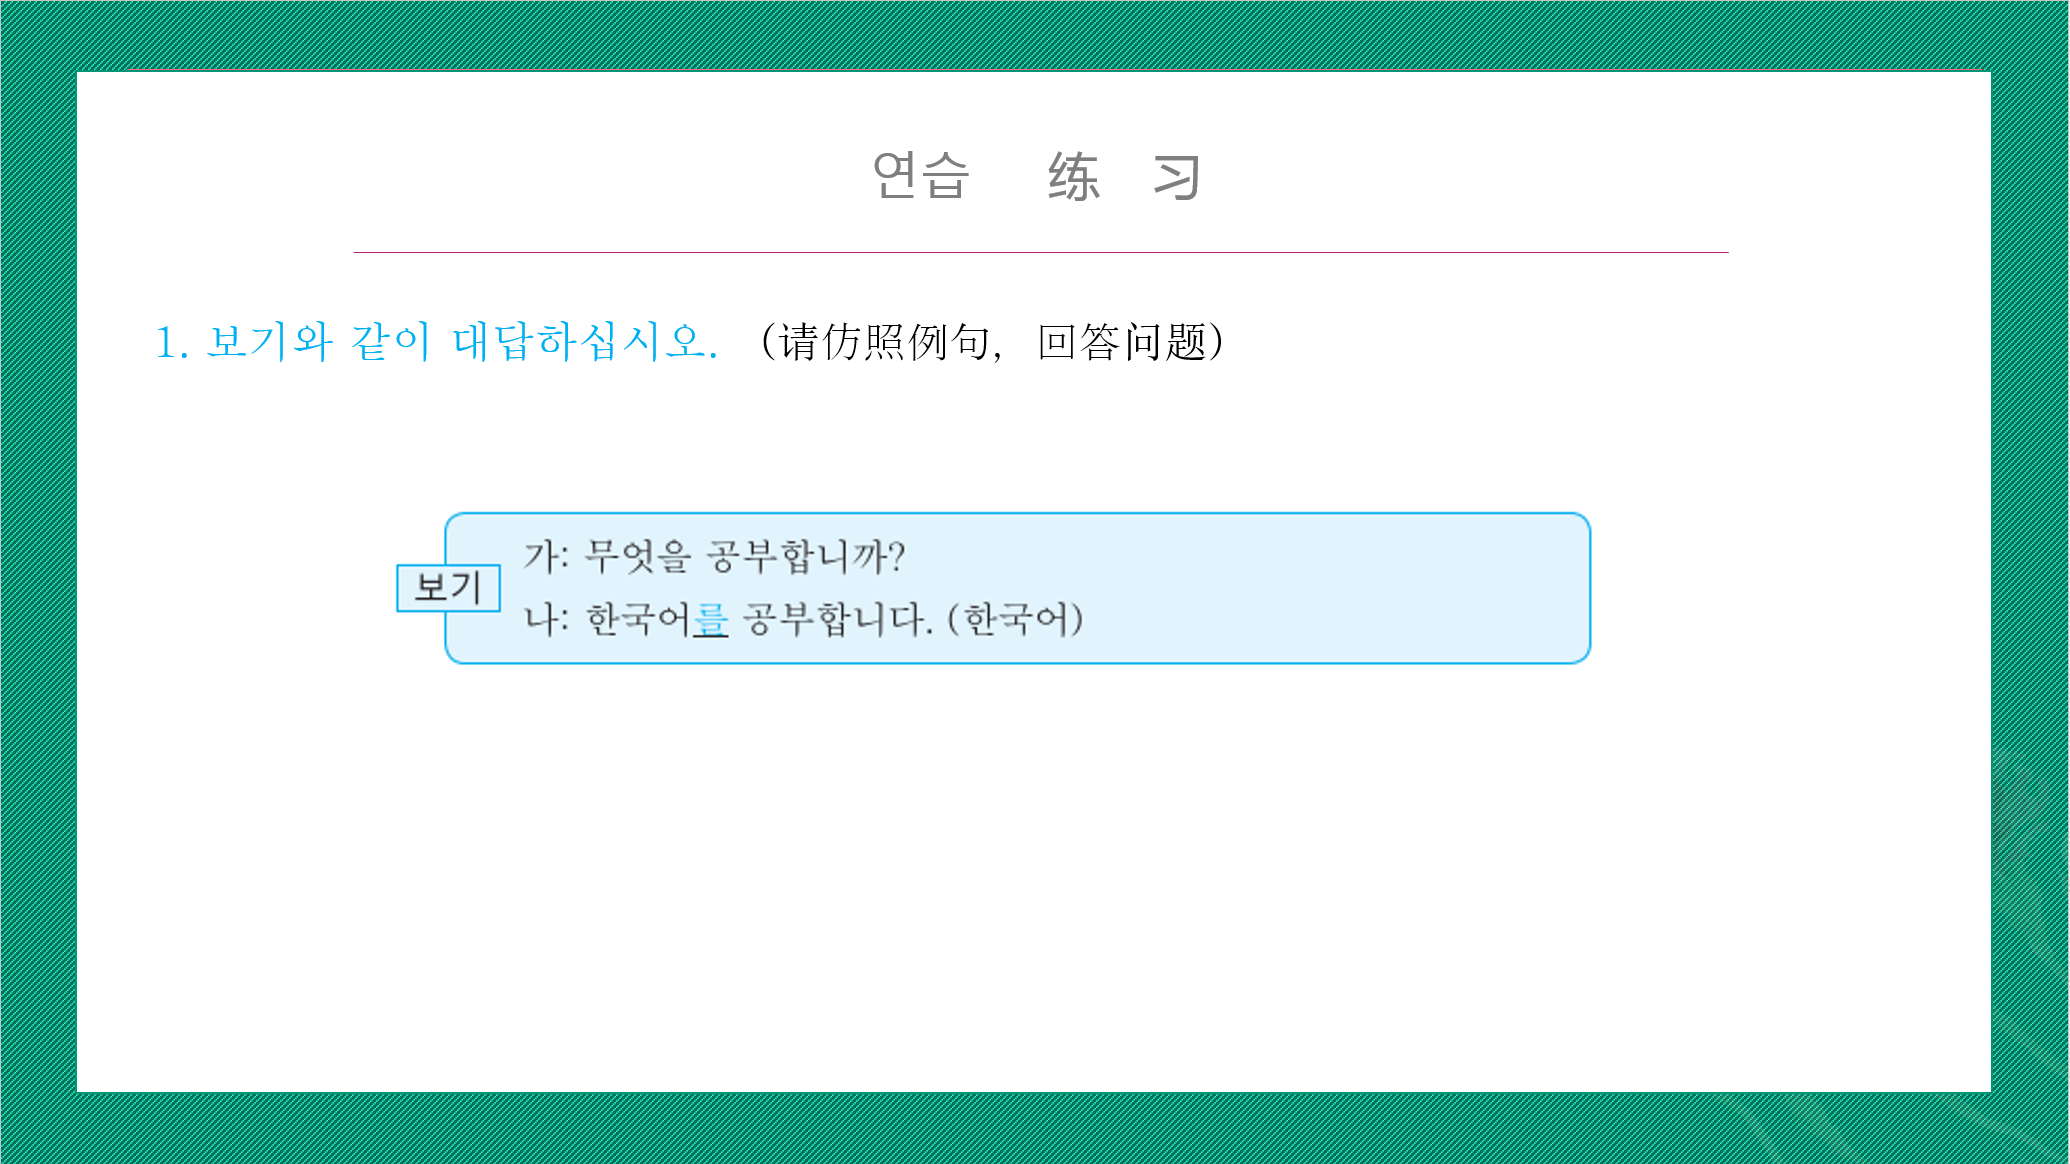Click the Chinese phrase 回答问题

point(1122,342)
